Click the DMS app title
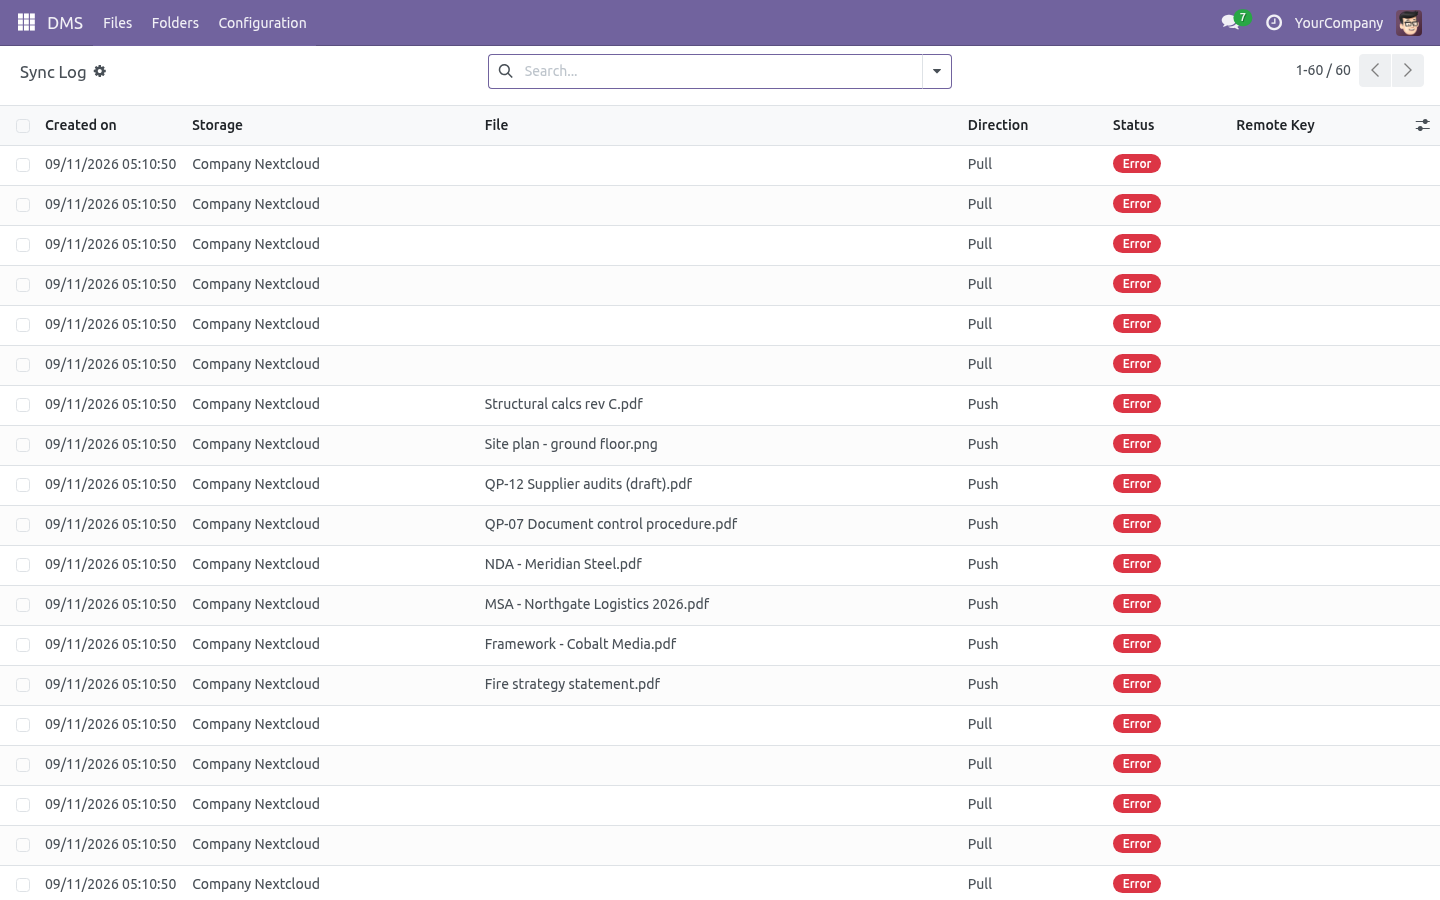 click(x=65, y=22)
